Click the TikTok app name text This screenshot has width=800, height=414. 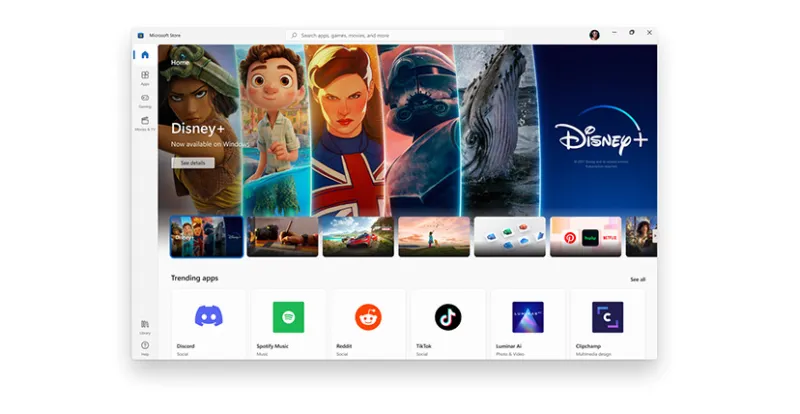tap(423, 346)
